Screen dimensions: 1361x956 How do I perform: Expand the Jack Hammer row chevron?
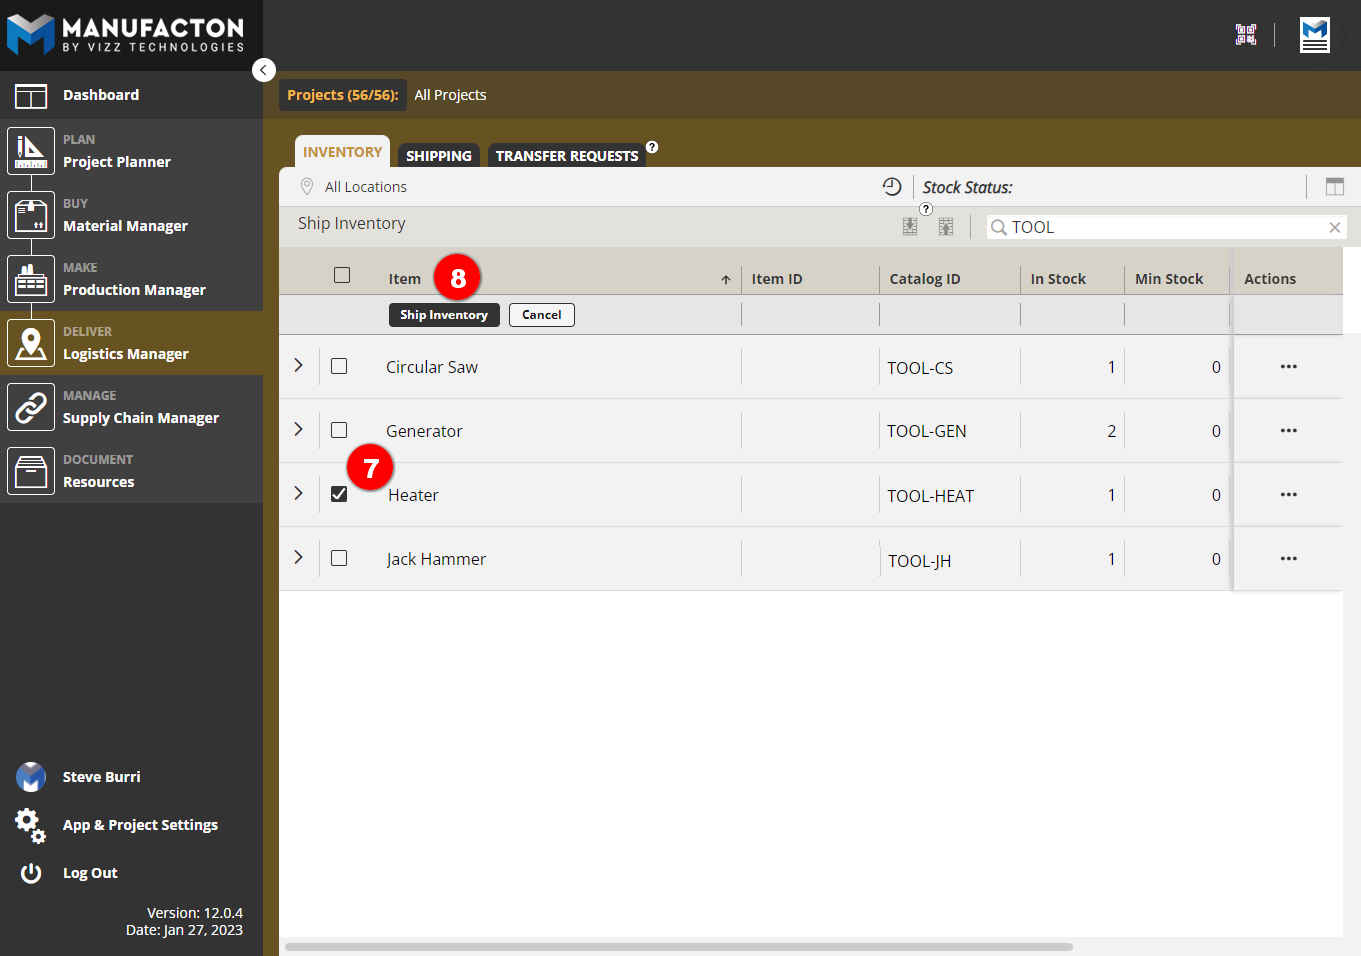pyautogui.click(x=298, y=558)
